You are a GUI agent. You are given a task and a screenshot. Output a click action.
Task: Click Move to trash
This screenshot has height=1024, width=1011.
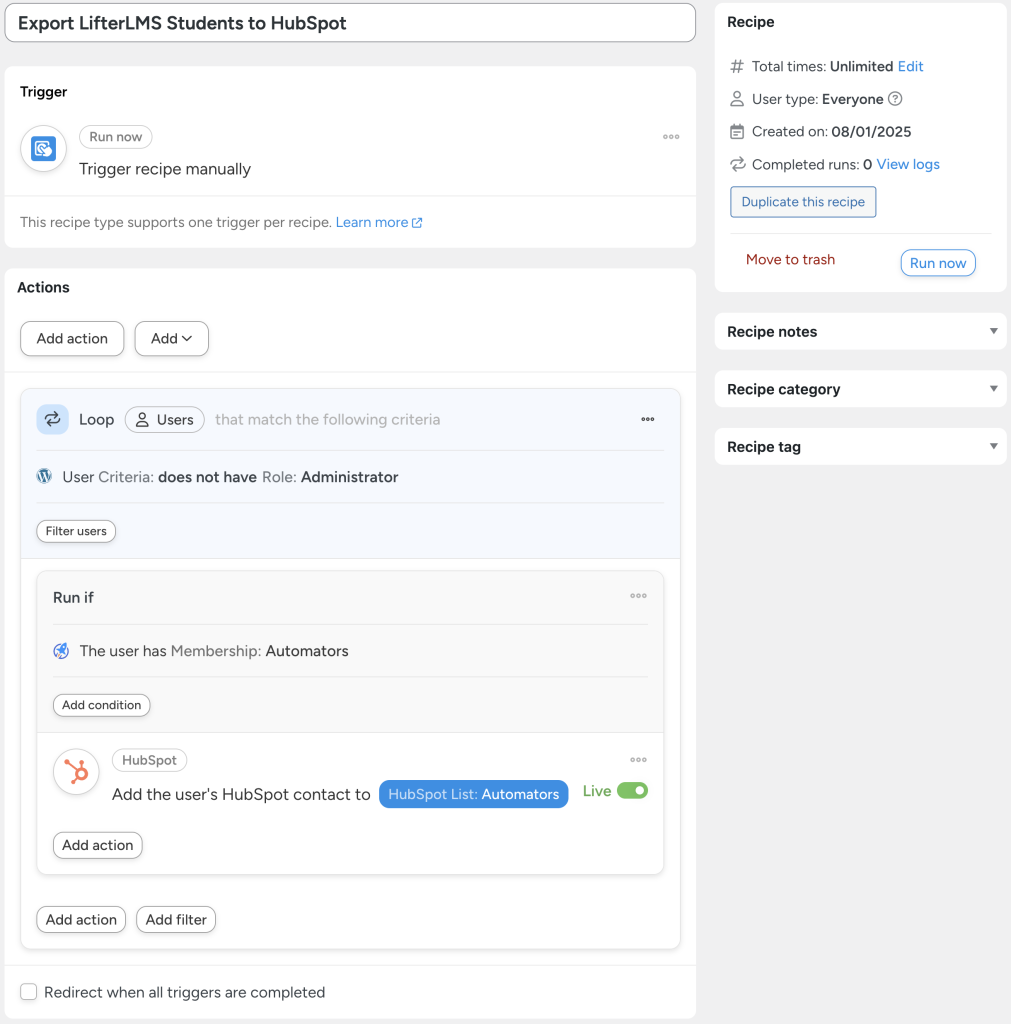pos(790,259)
